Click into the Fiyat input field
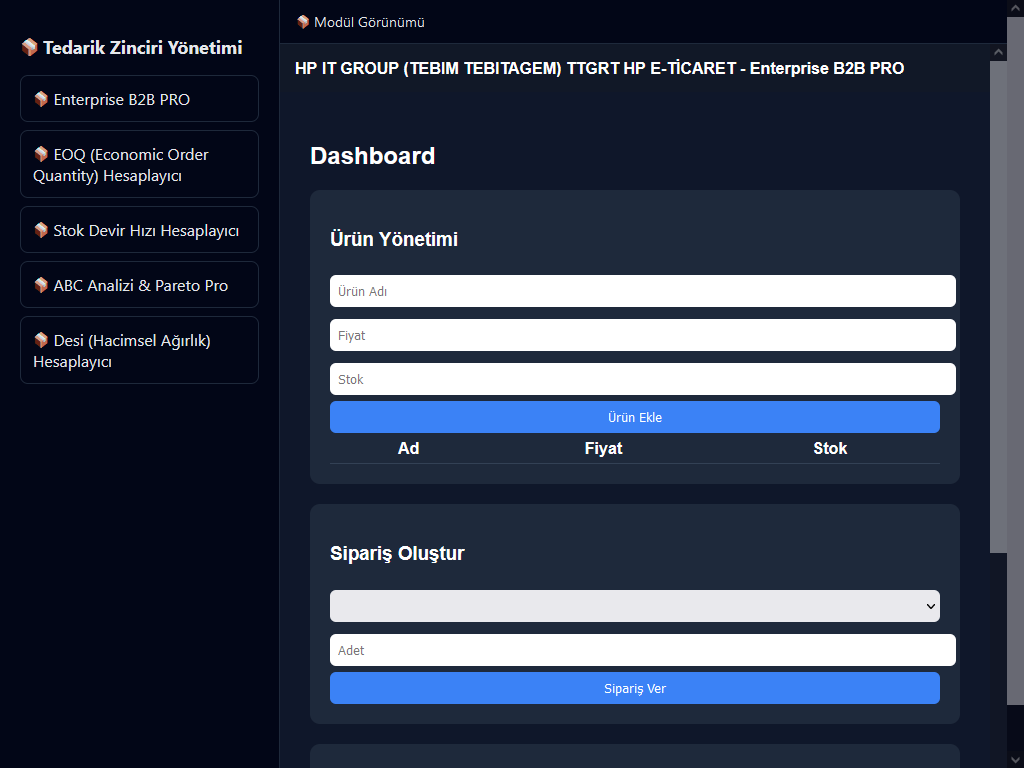Image resolution: width=1024 pixels, height=768 pixels. [x=642, y=335]
